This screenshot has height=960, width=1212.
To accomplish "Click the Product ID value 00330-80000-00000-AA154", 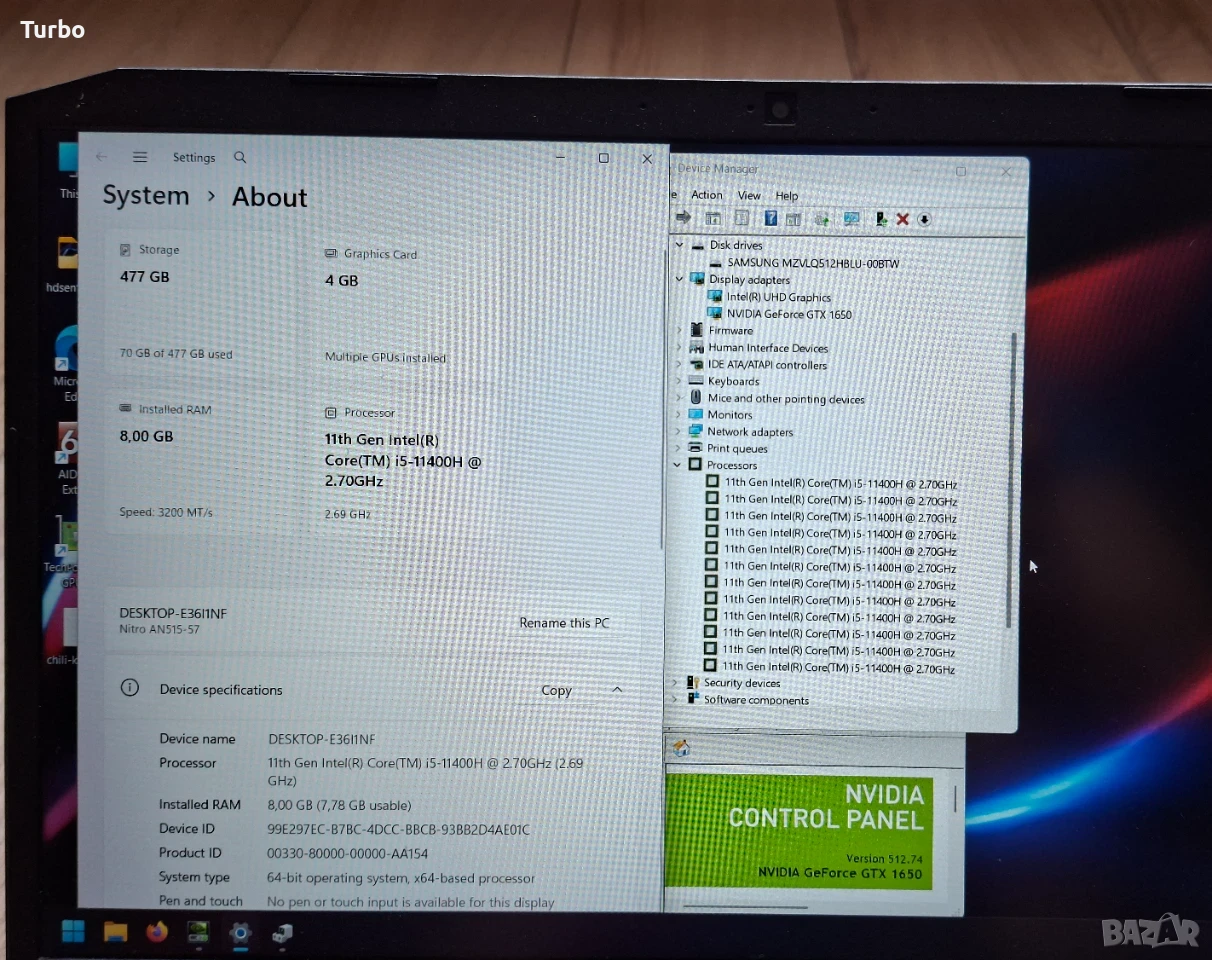I will [348, 853].
